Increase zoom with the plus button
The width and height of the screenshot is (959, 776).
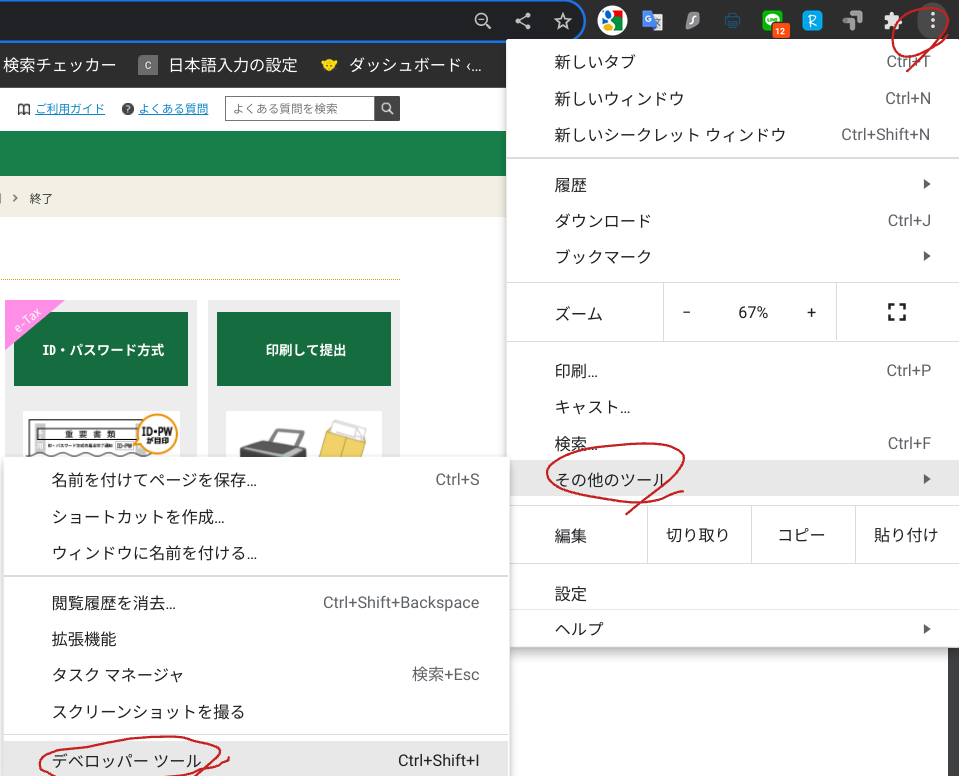pos(812,312)
